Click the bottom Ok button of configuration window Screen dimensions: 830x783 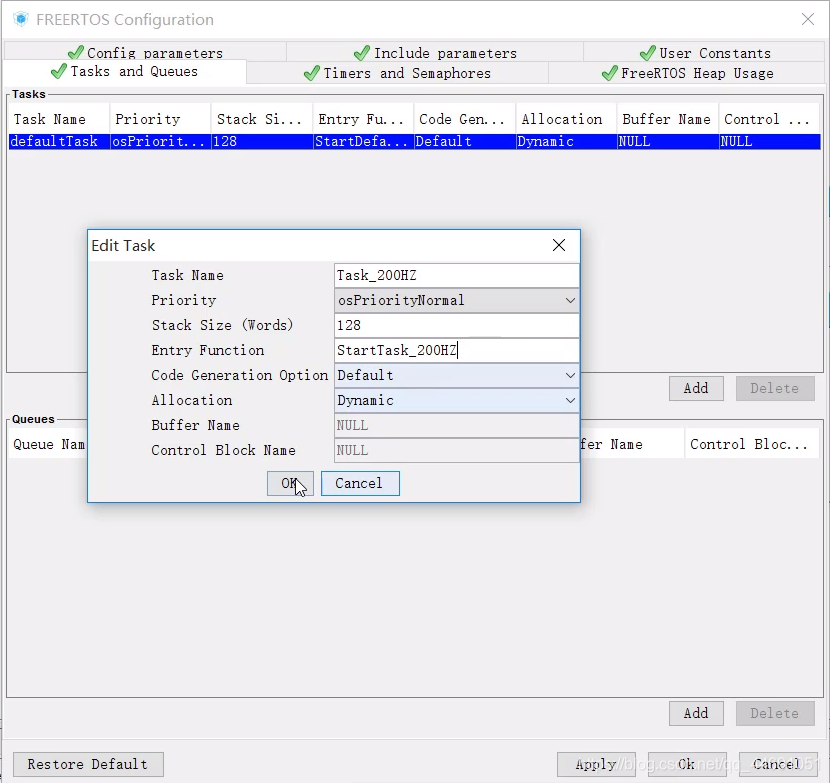click(687, 764)
